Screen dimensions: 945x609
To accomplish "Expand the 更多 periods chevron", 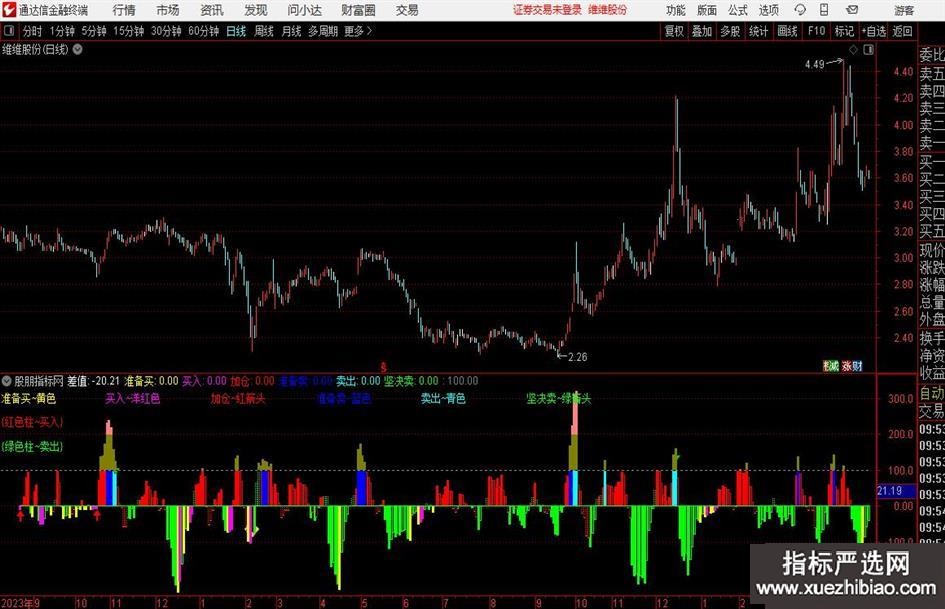I will [359, 31].
